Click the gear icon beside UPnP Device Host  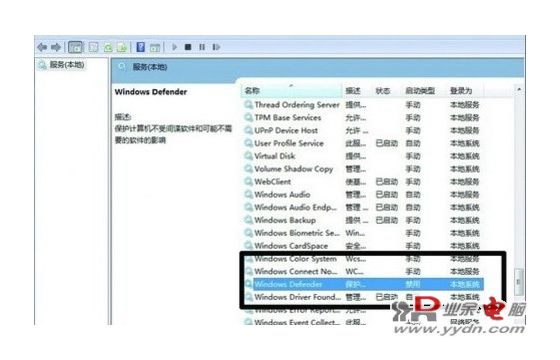[248, 131]
